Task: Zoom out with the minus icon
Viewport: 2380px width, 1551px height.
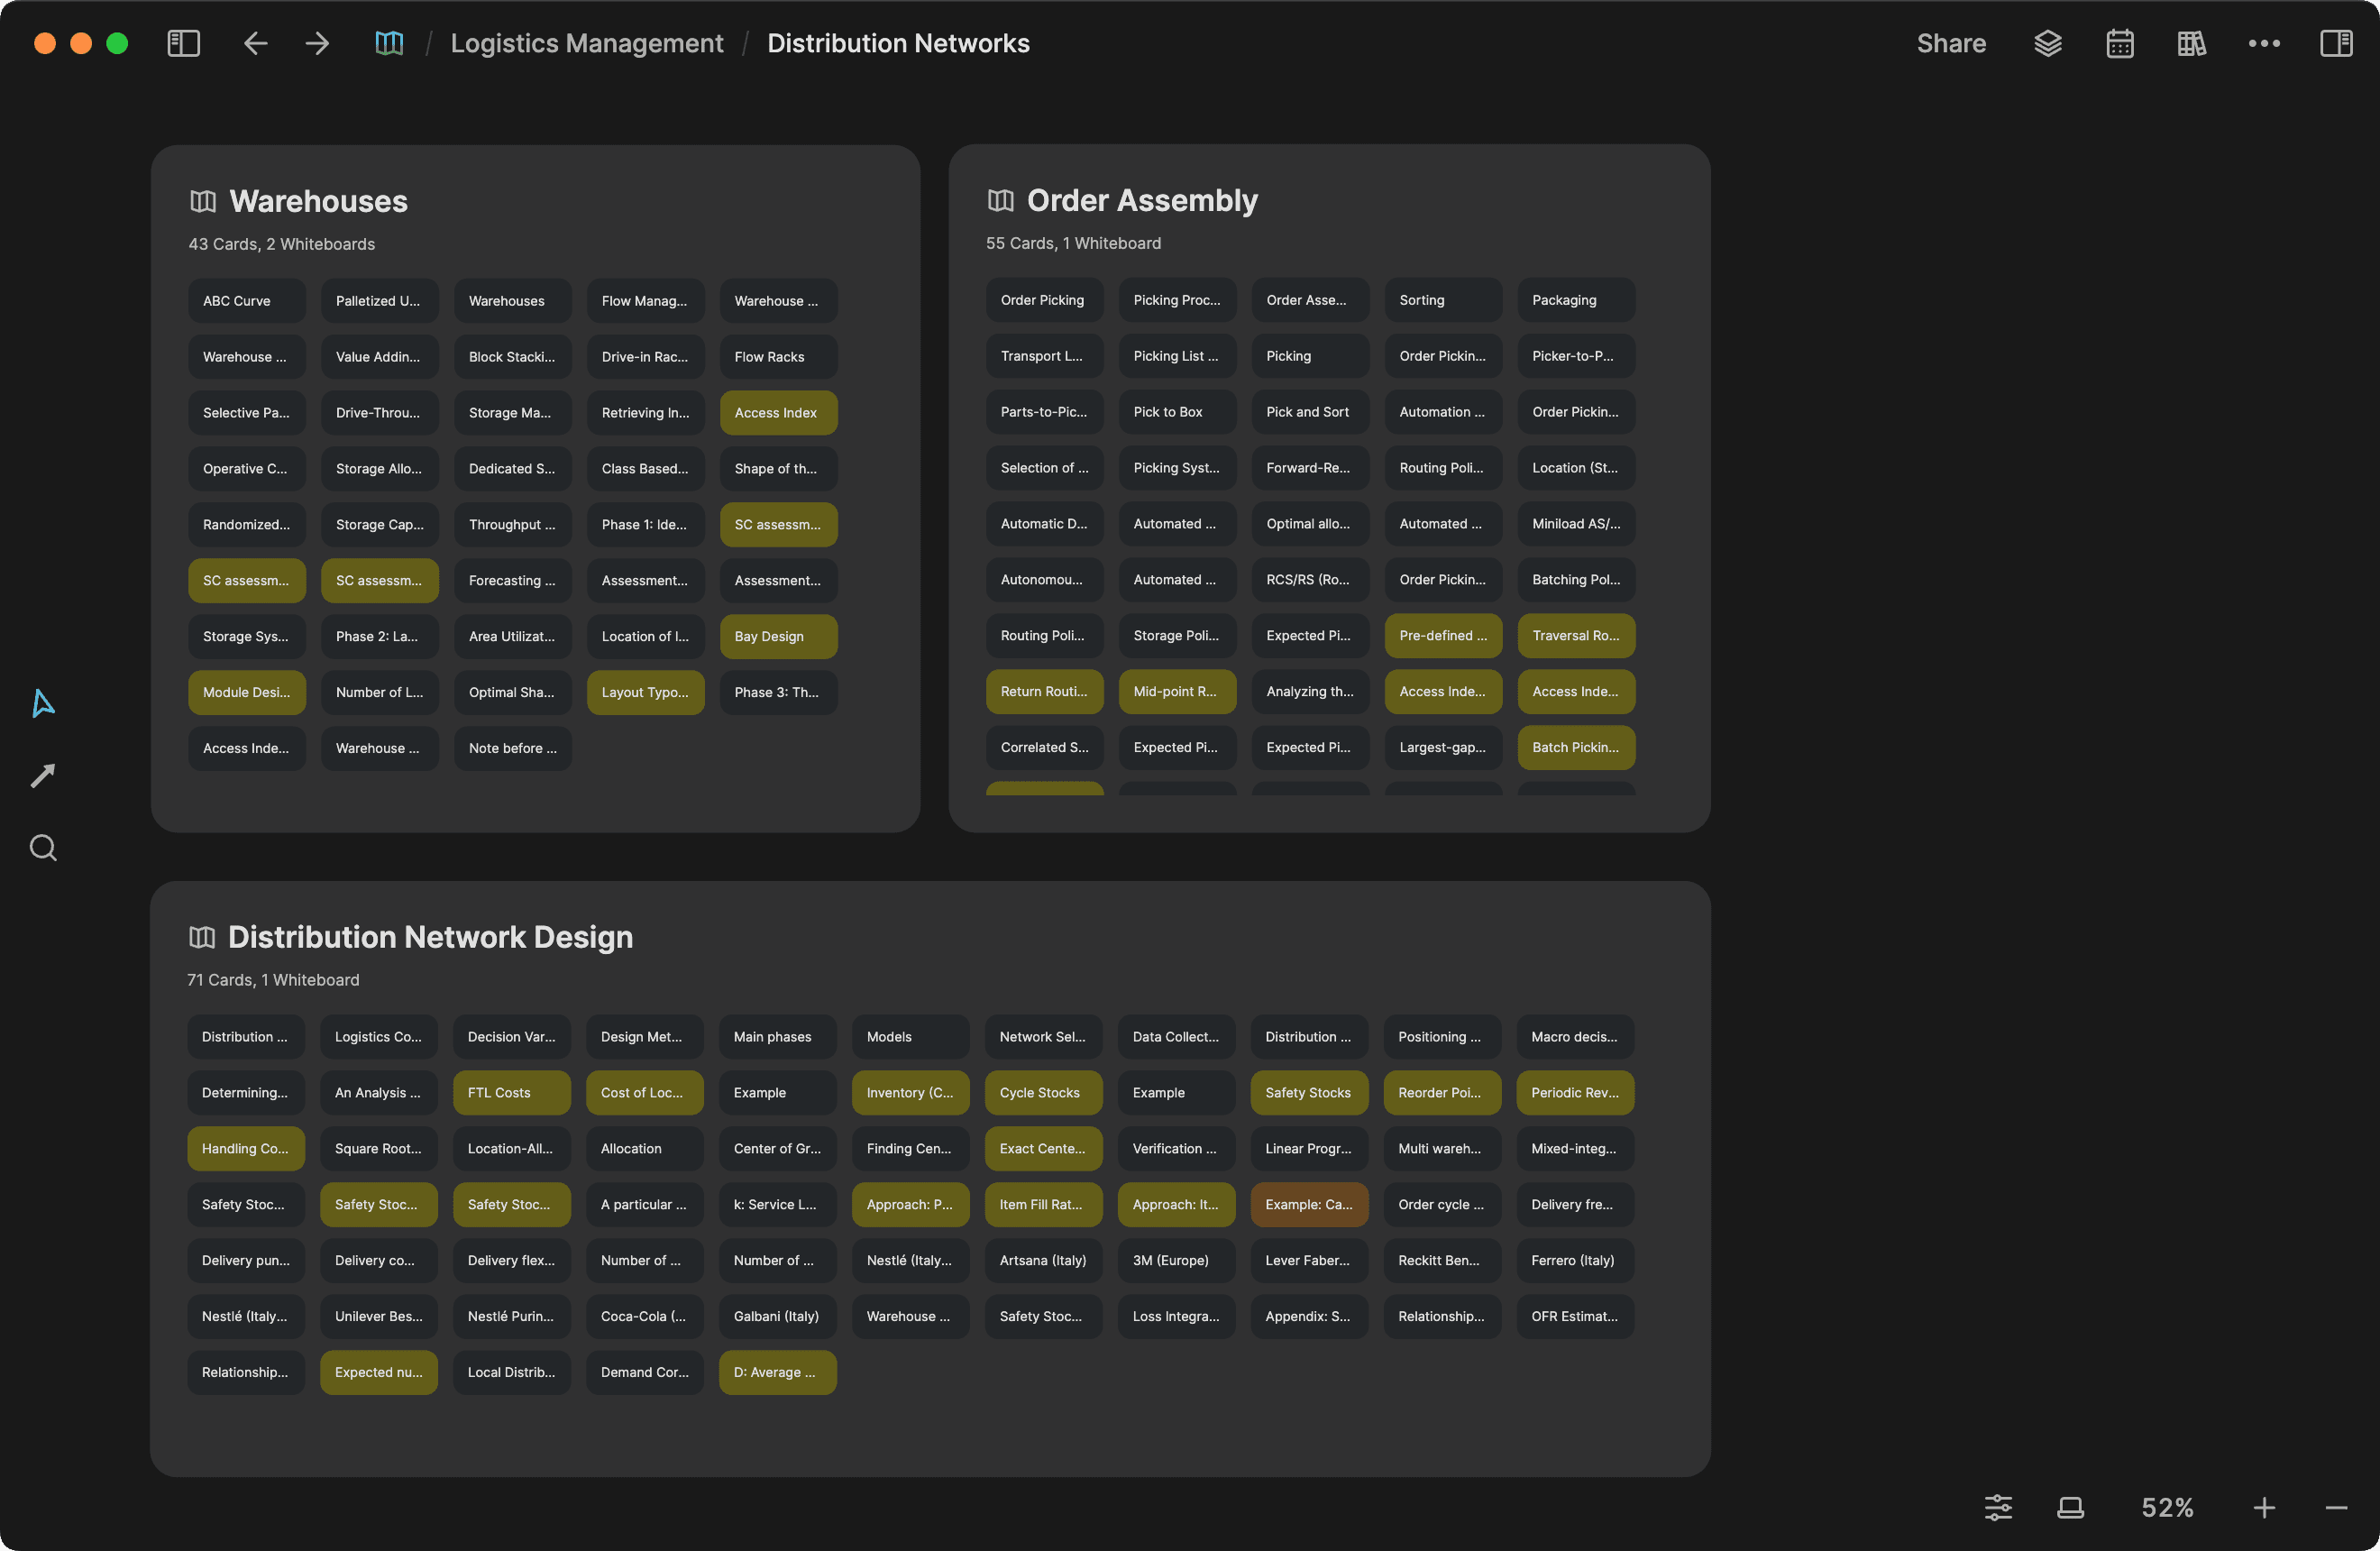Action: click(2336, 1507)
